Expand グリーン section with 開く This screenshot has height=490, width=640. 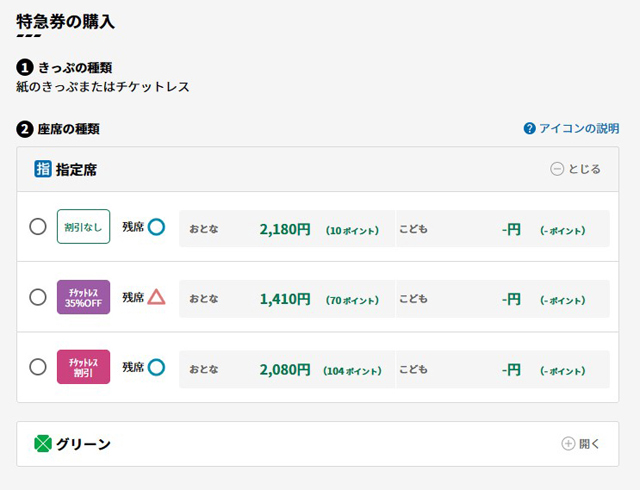coord(580,443)
